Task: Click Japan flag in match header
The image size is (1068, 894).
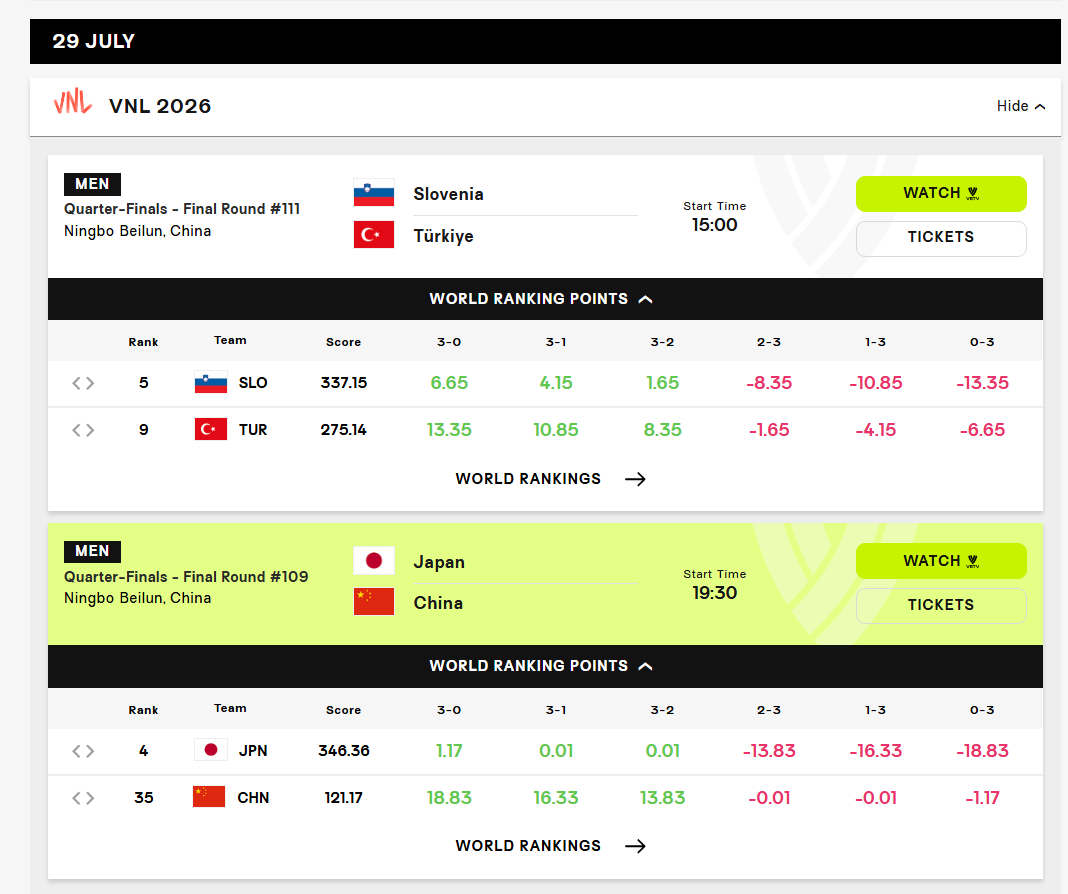Action: coord(374,560)
